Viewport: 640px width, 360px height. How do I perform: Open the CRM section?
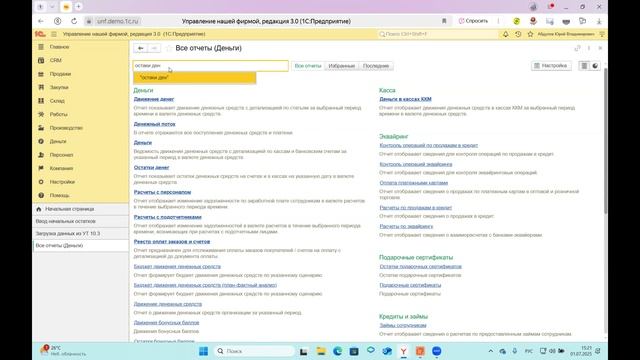click(x=56, y=60)
